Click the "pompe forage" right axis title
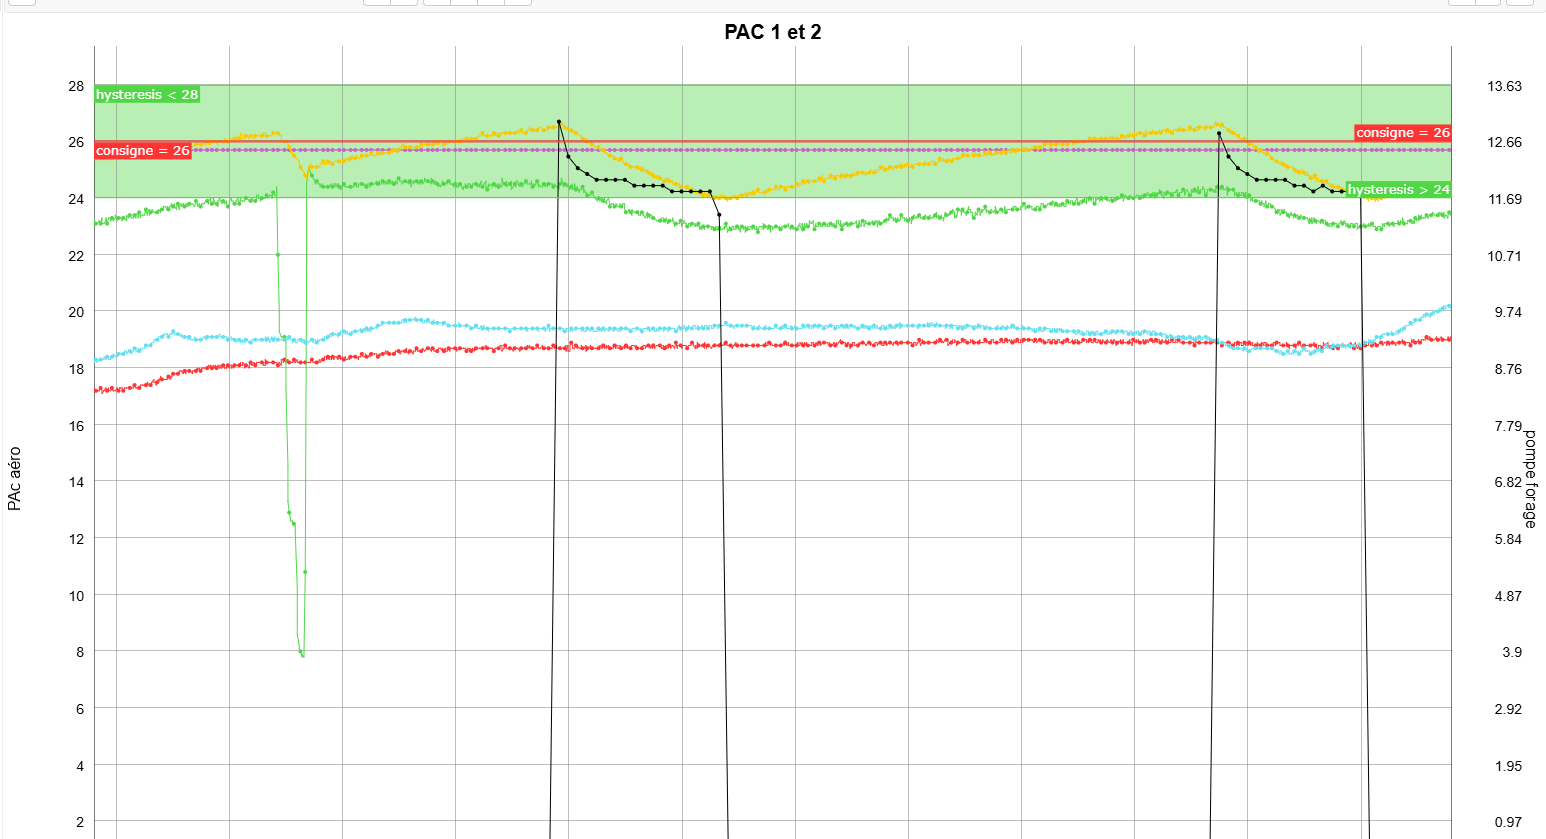Viewport: 1546px width, 839px height. click(1530, 479)
